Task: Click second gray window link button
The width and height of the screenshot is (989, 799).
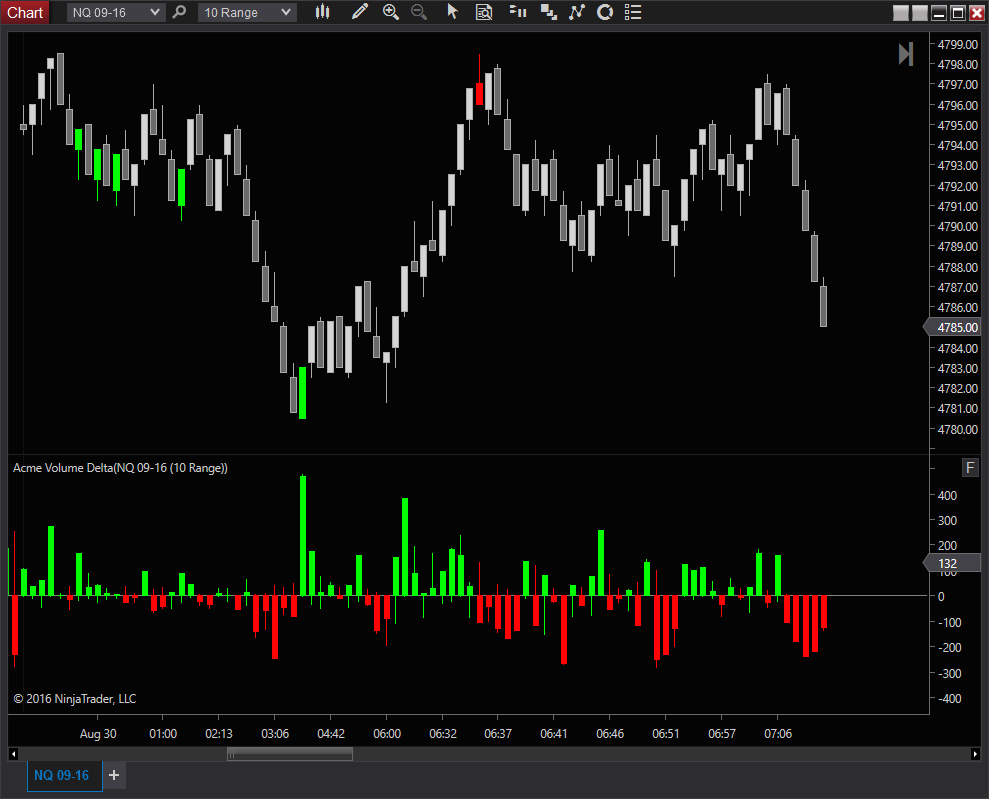Action: pos(920,13)
